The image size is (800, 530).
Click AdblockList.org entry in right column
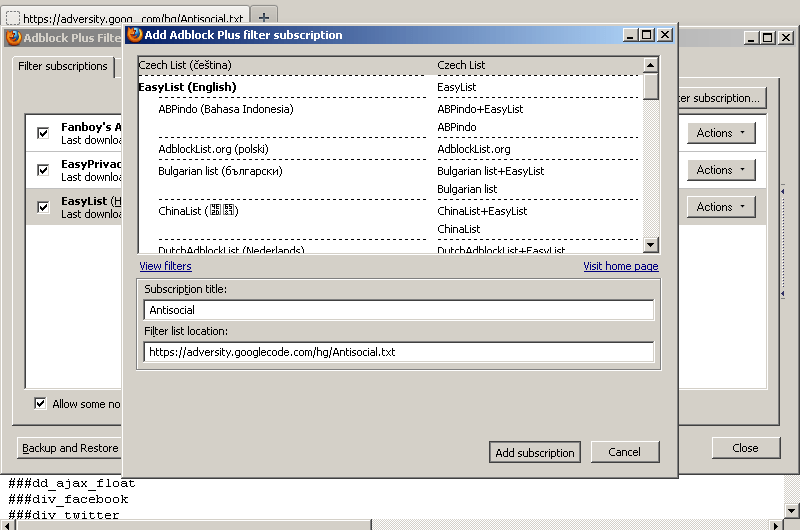pos(473,149)
